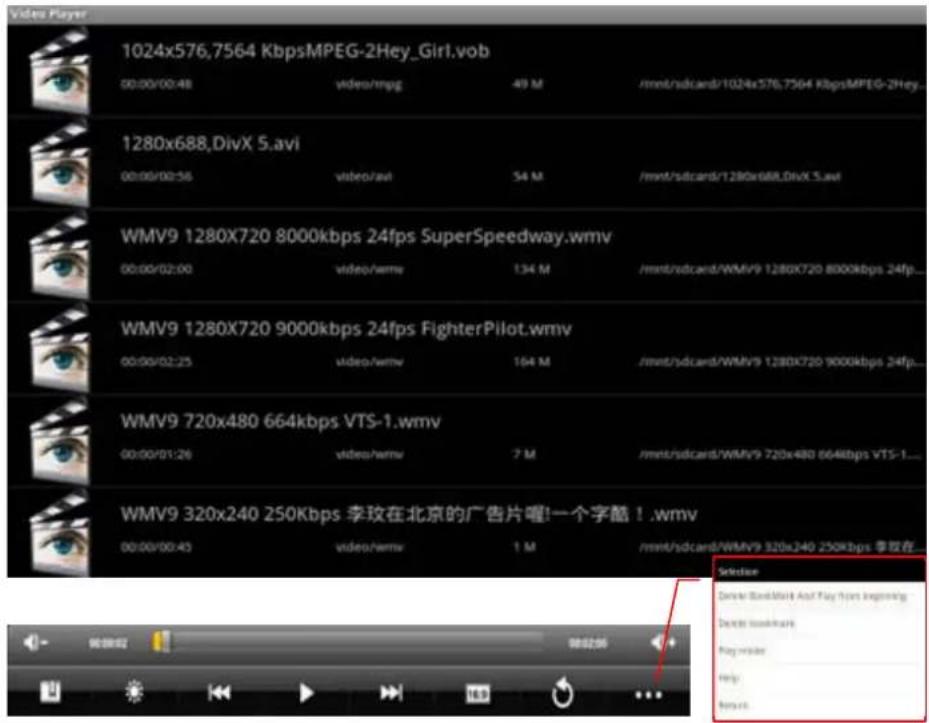
Task: Click the 7 M size of VTS-1.wmv
Action: tap(524, 454)
